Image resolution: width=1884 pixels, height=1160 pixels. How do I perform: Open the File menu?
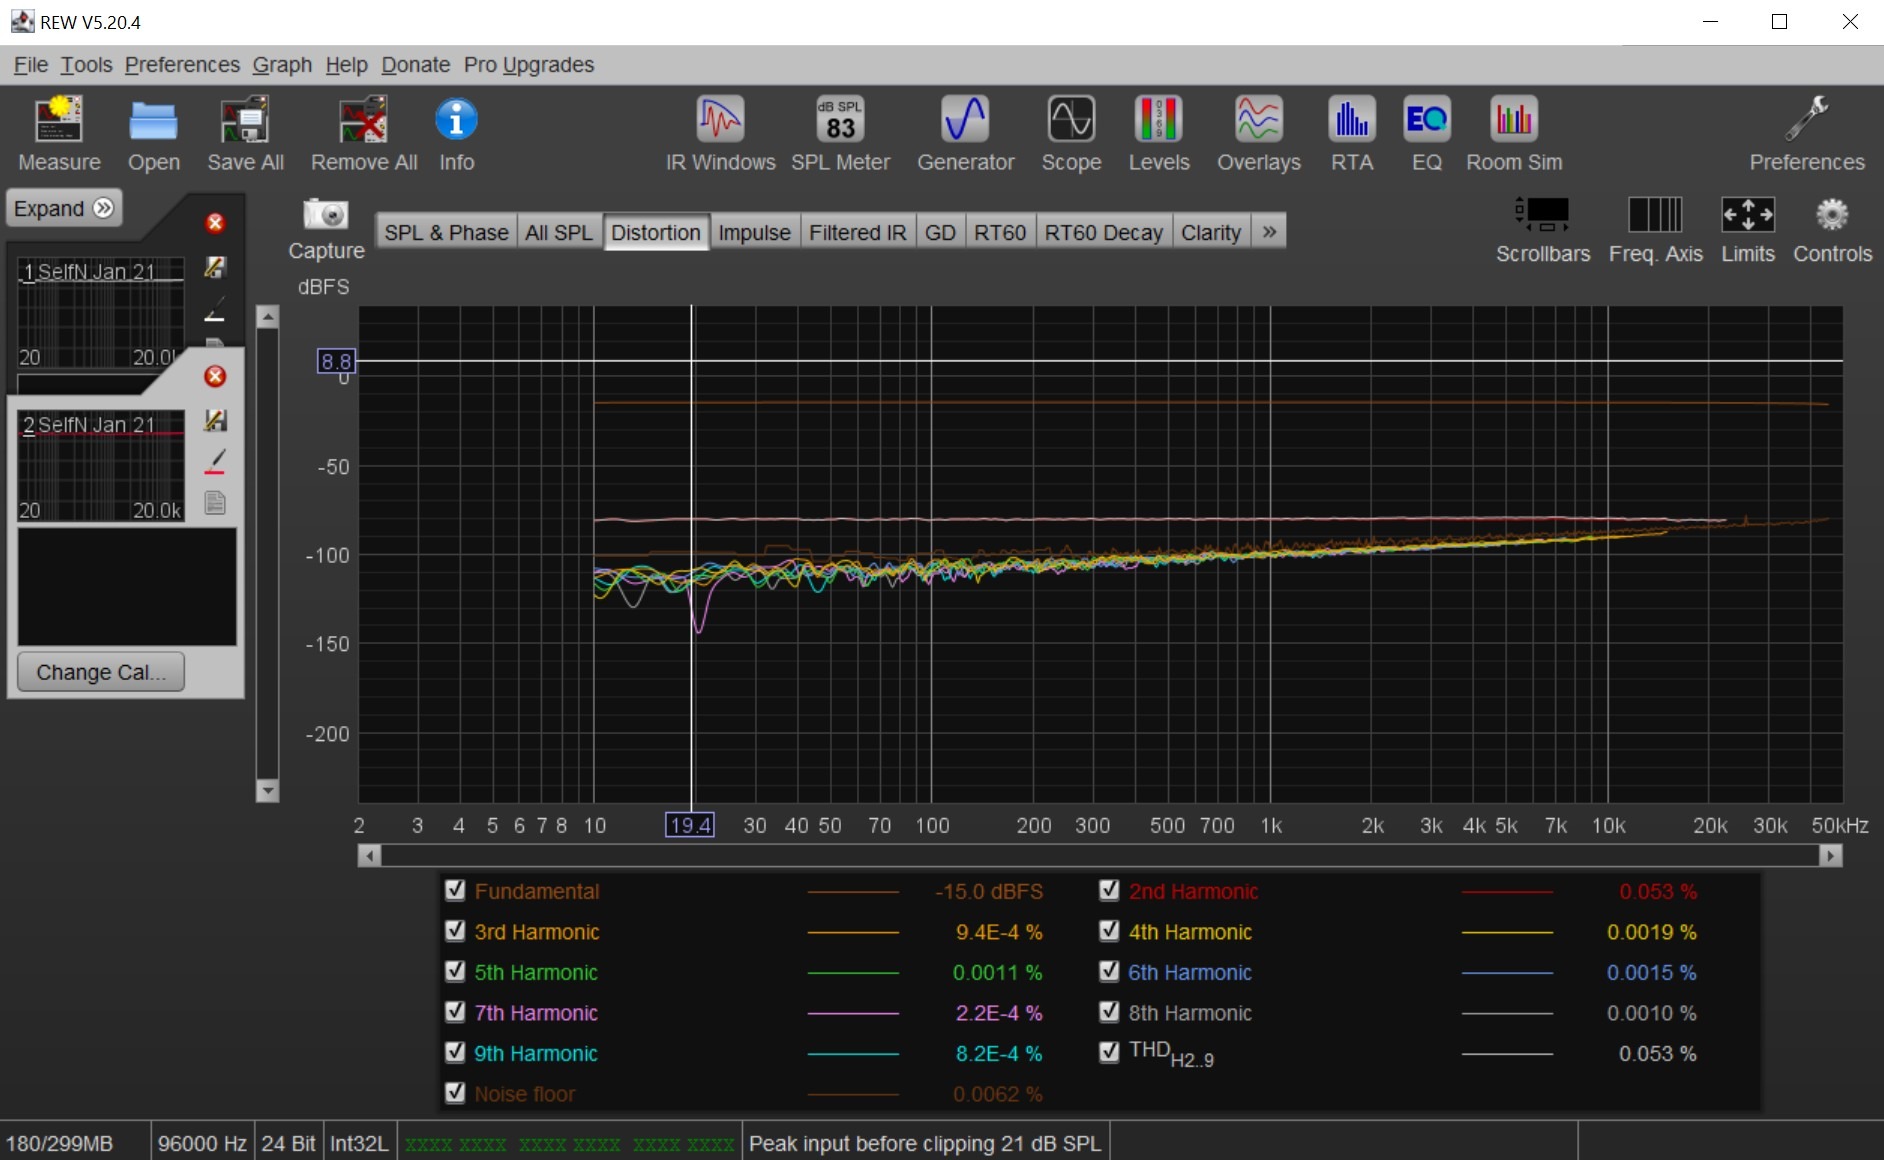[31, 65]
